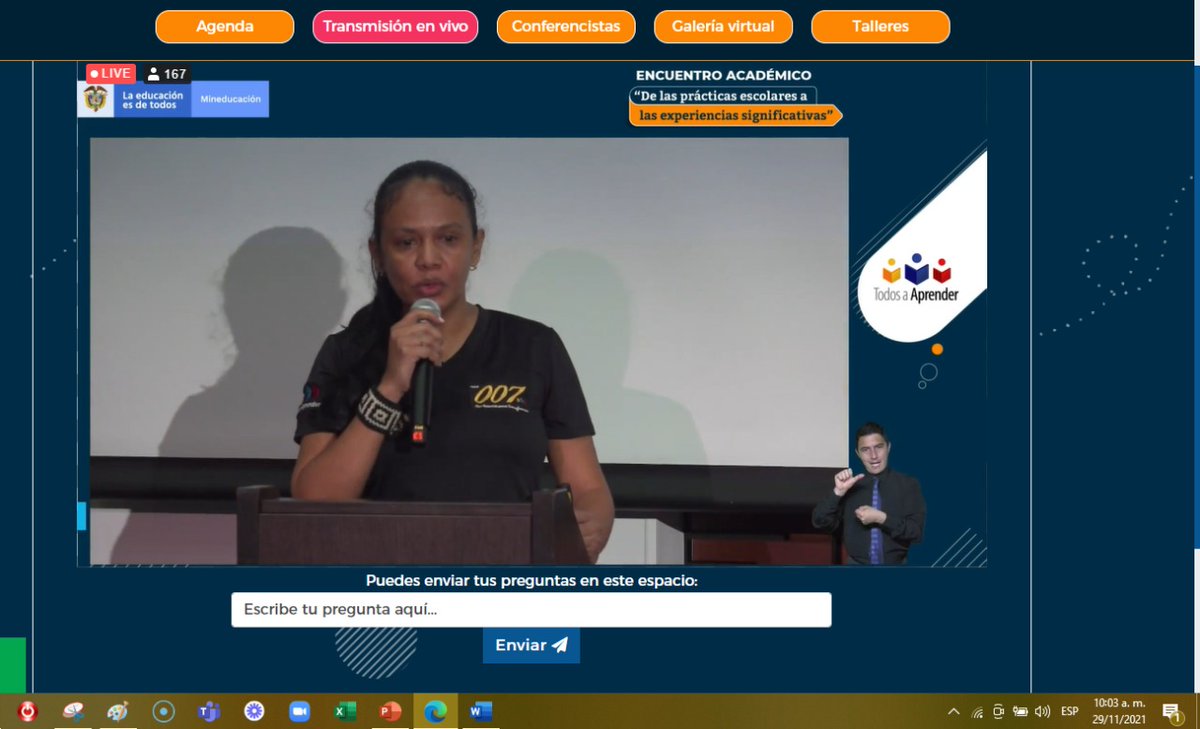This screenshot has width=1200, height=729.
Task: Open the satellite dish app in taskbar
Action: pyautogui.click(x=73, y=711)
